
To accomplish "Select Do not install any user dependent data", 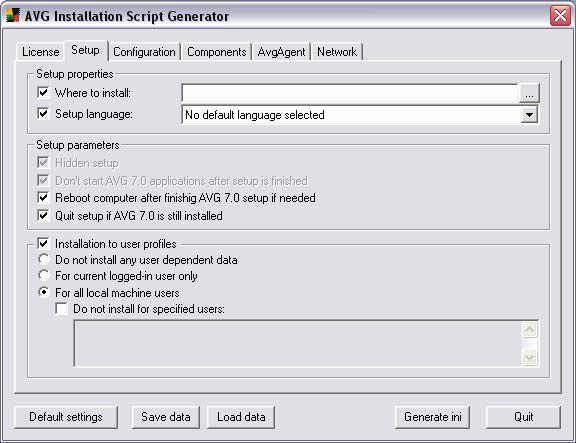I will (x=44, y=259).
